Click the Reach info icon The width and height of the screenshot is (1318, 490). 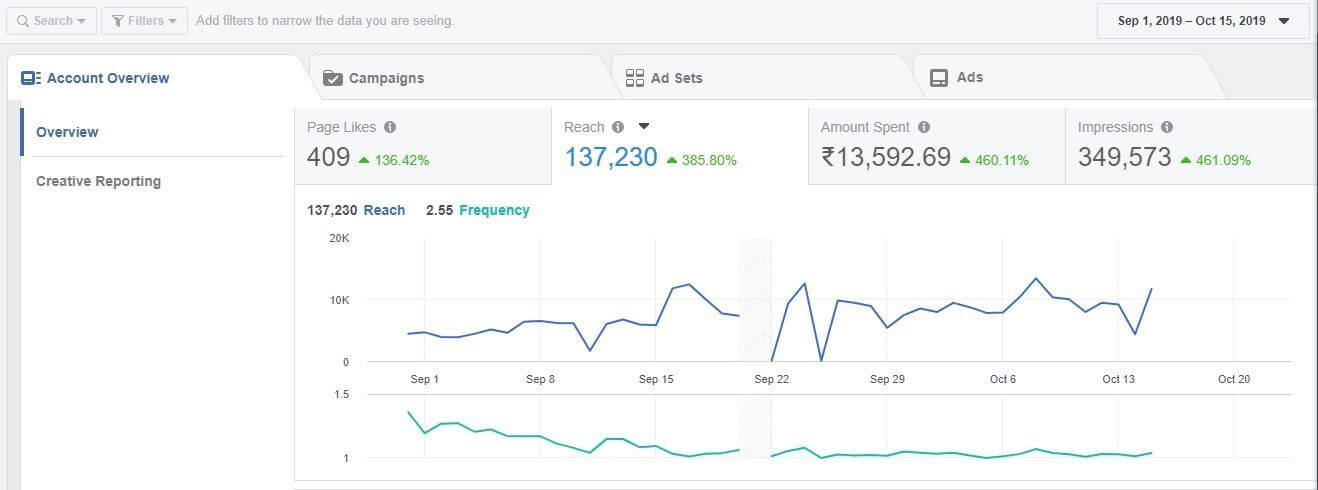(618, 127)
